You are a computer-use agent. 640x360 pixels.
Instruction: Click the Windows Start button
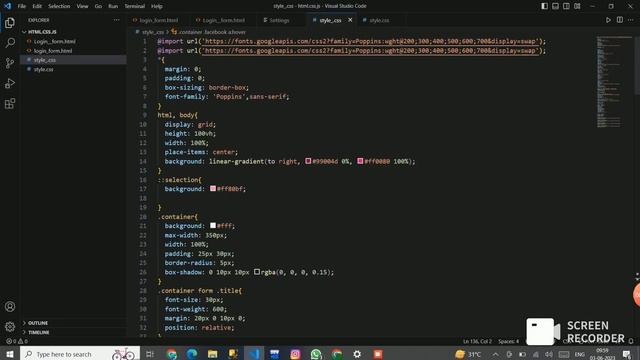coord(10,354)
